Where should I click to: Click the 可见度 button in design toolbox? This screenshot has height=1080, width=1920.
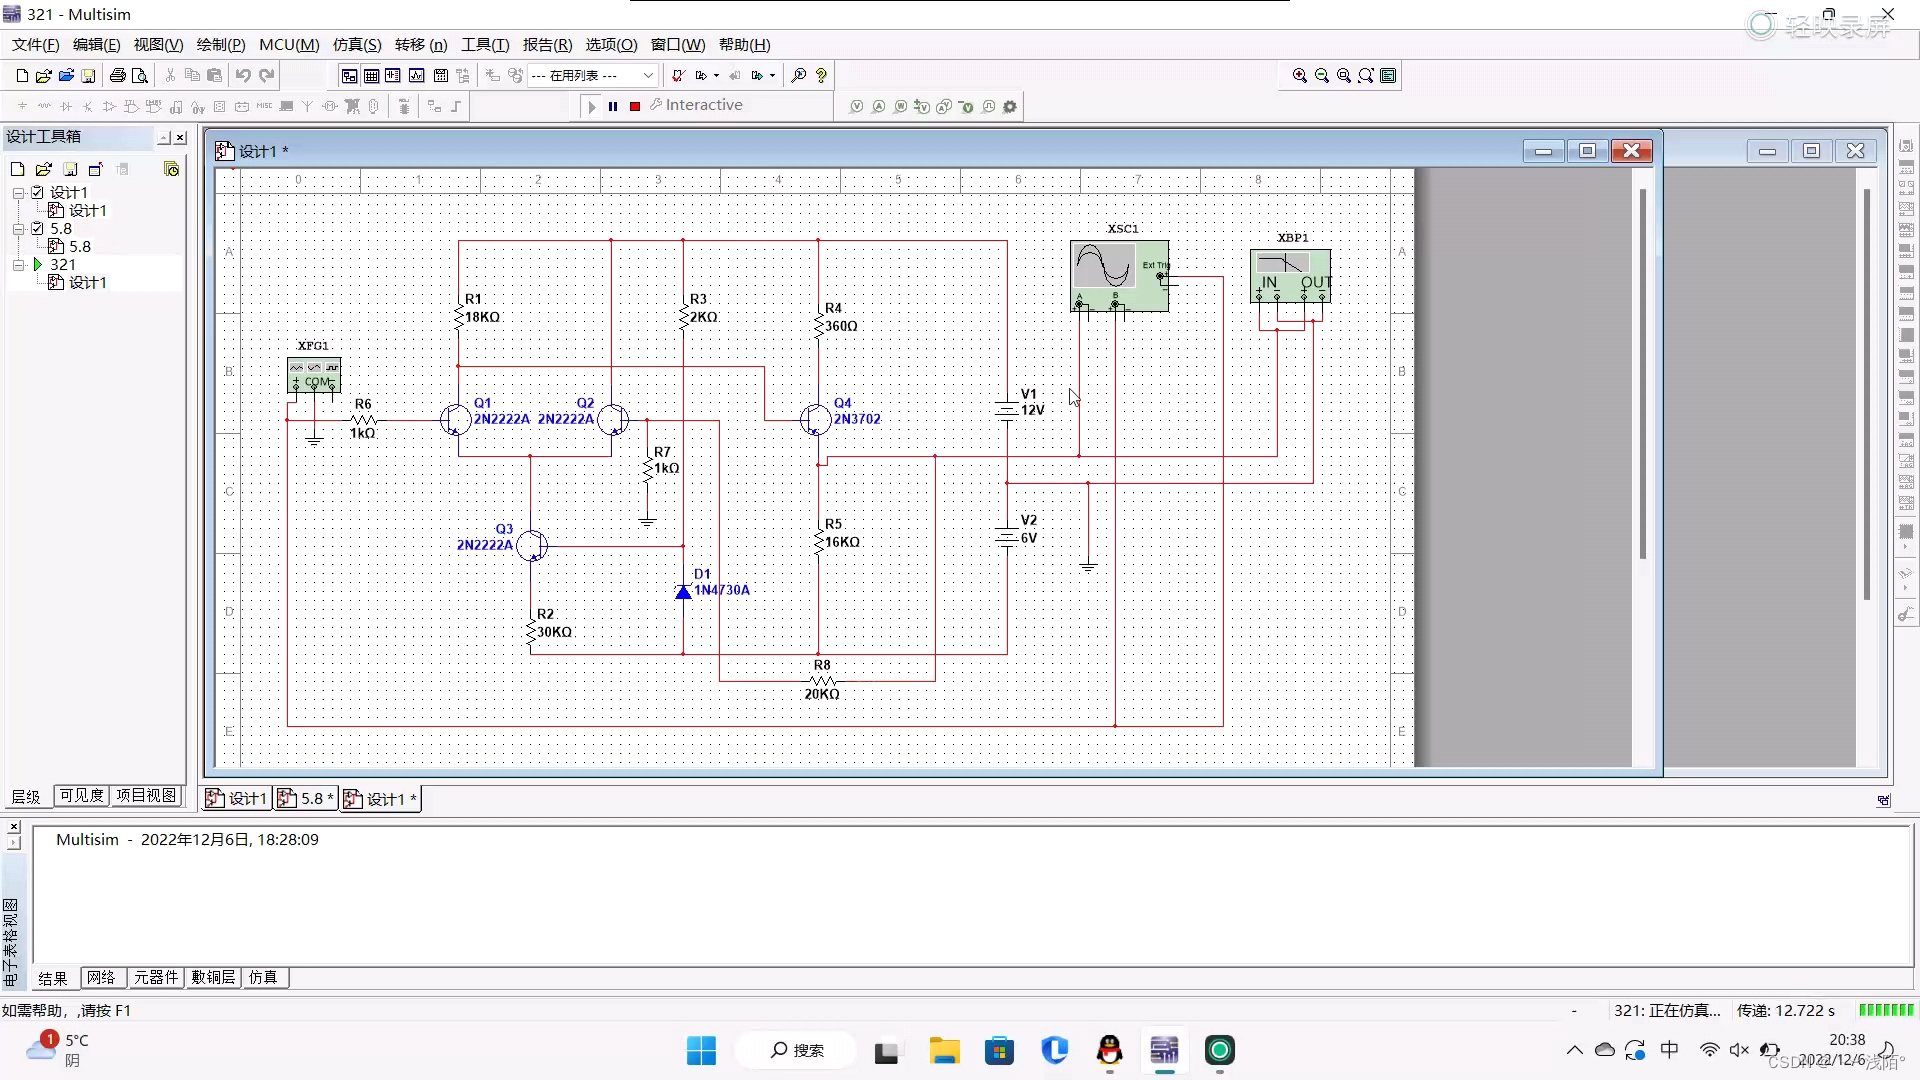(80, 795)
